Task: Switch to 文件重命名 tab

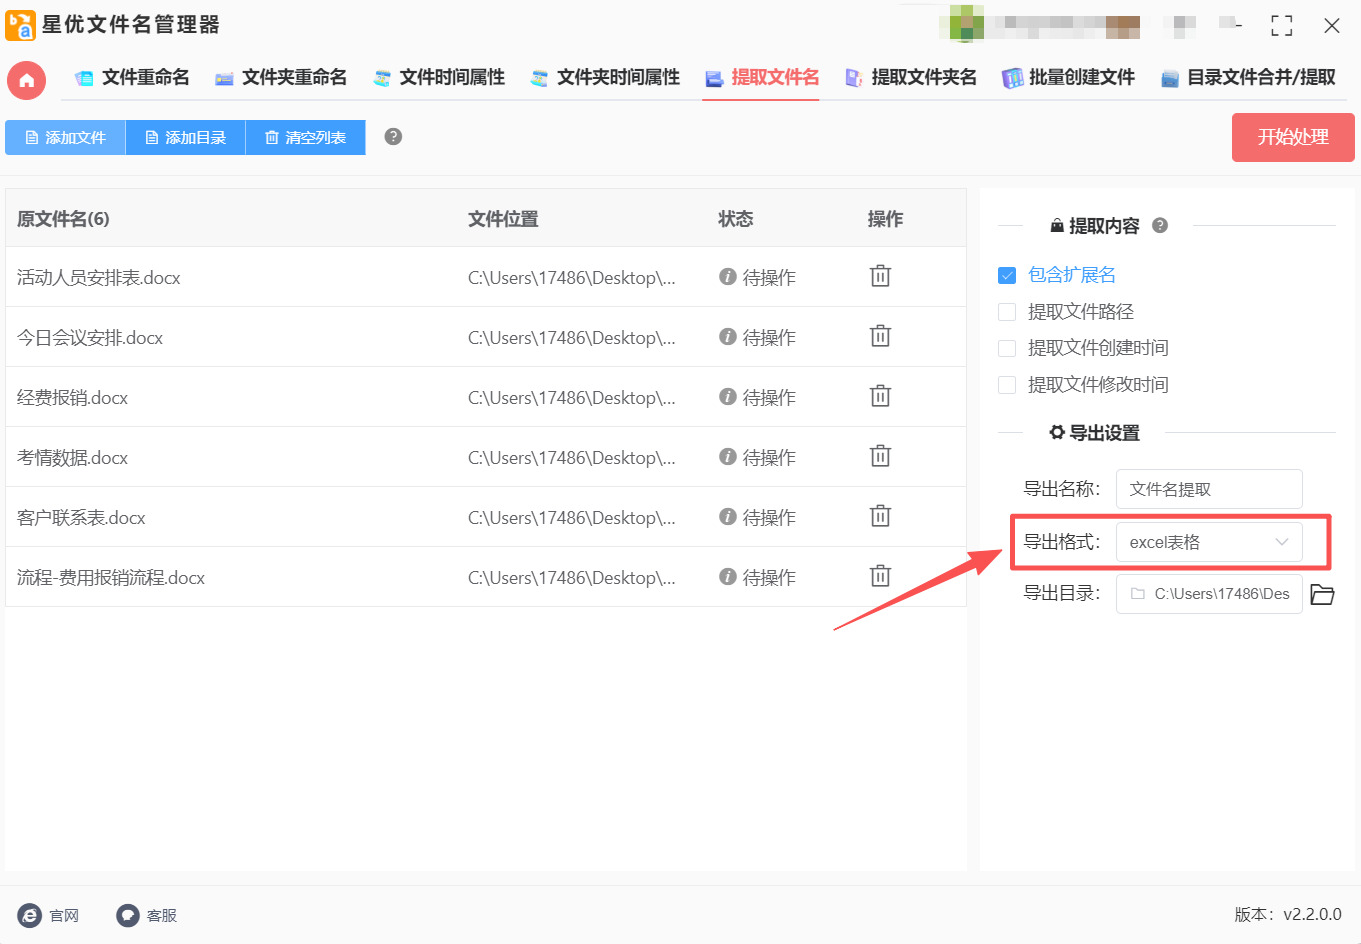Action: click(132, 78)
